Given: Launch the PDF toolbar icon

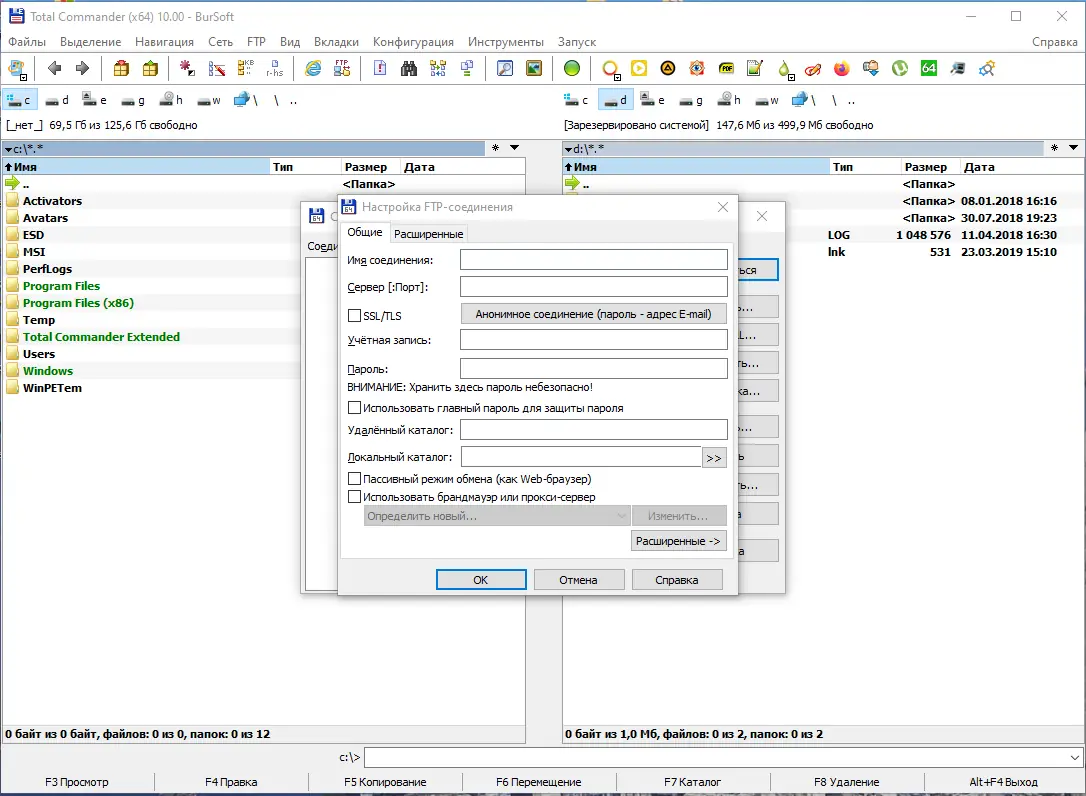Looking at the screenshot, I should pos(726,68).
